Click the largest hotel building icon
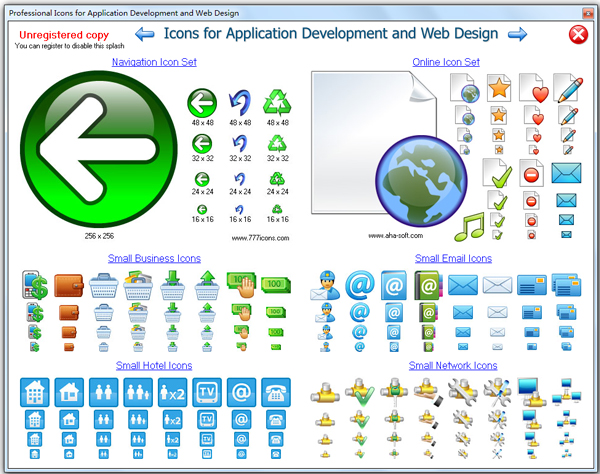Screen dimensions: 600x474 (34, 393)
